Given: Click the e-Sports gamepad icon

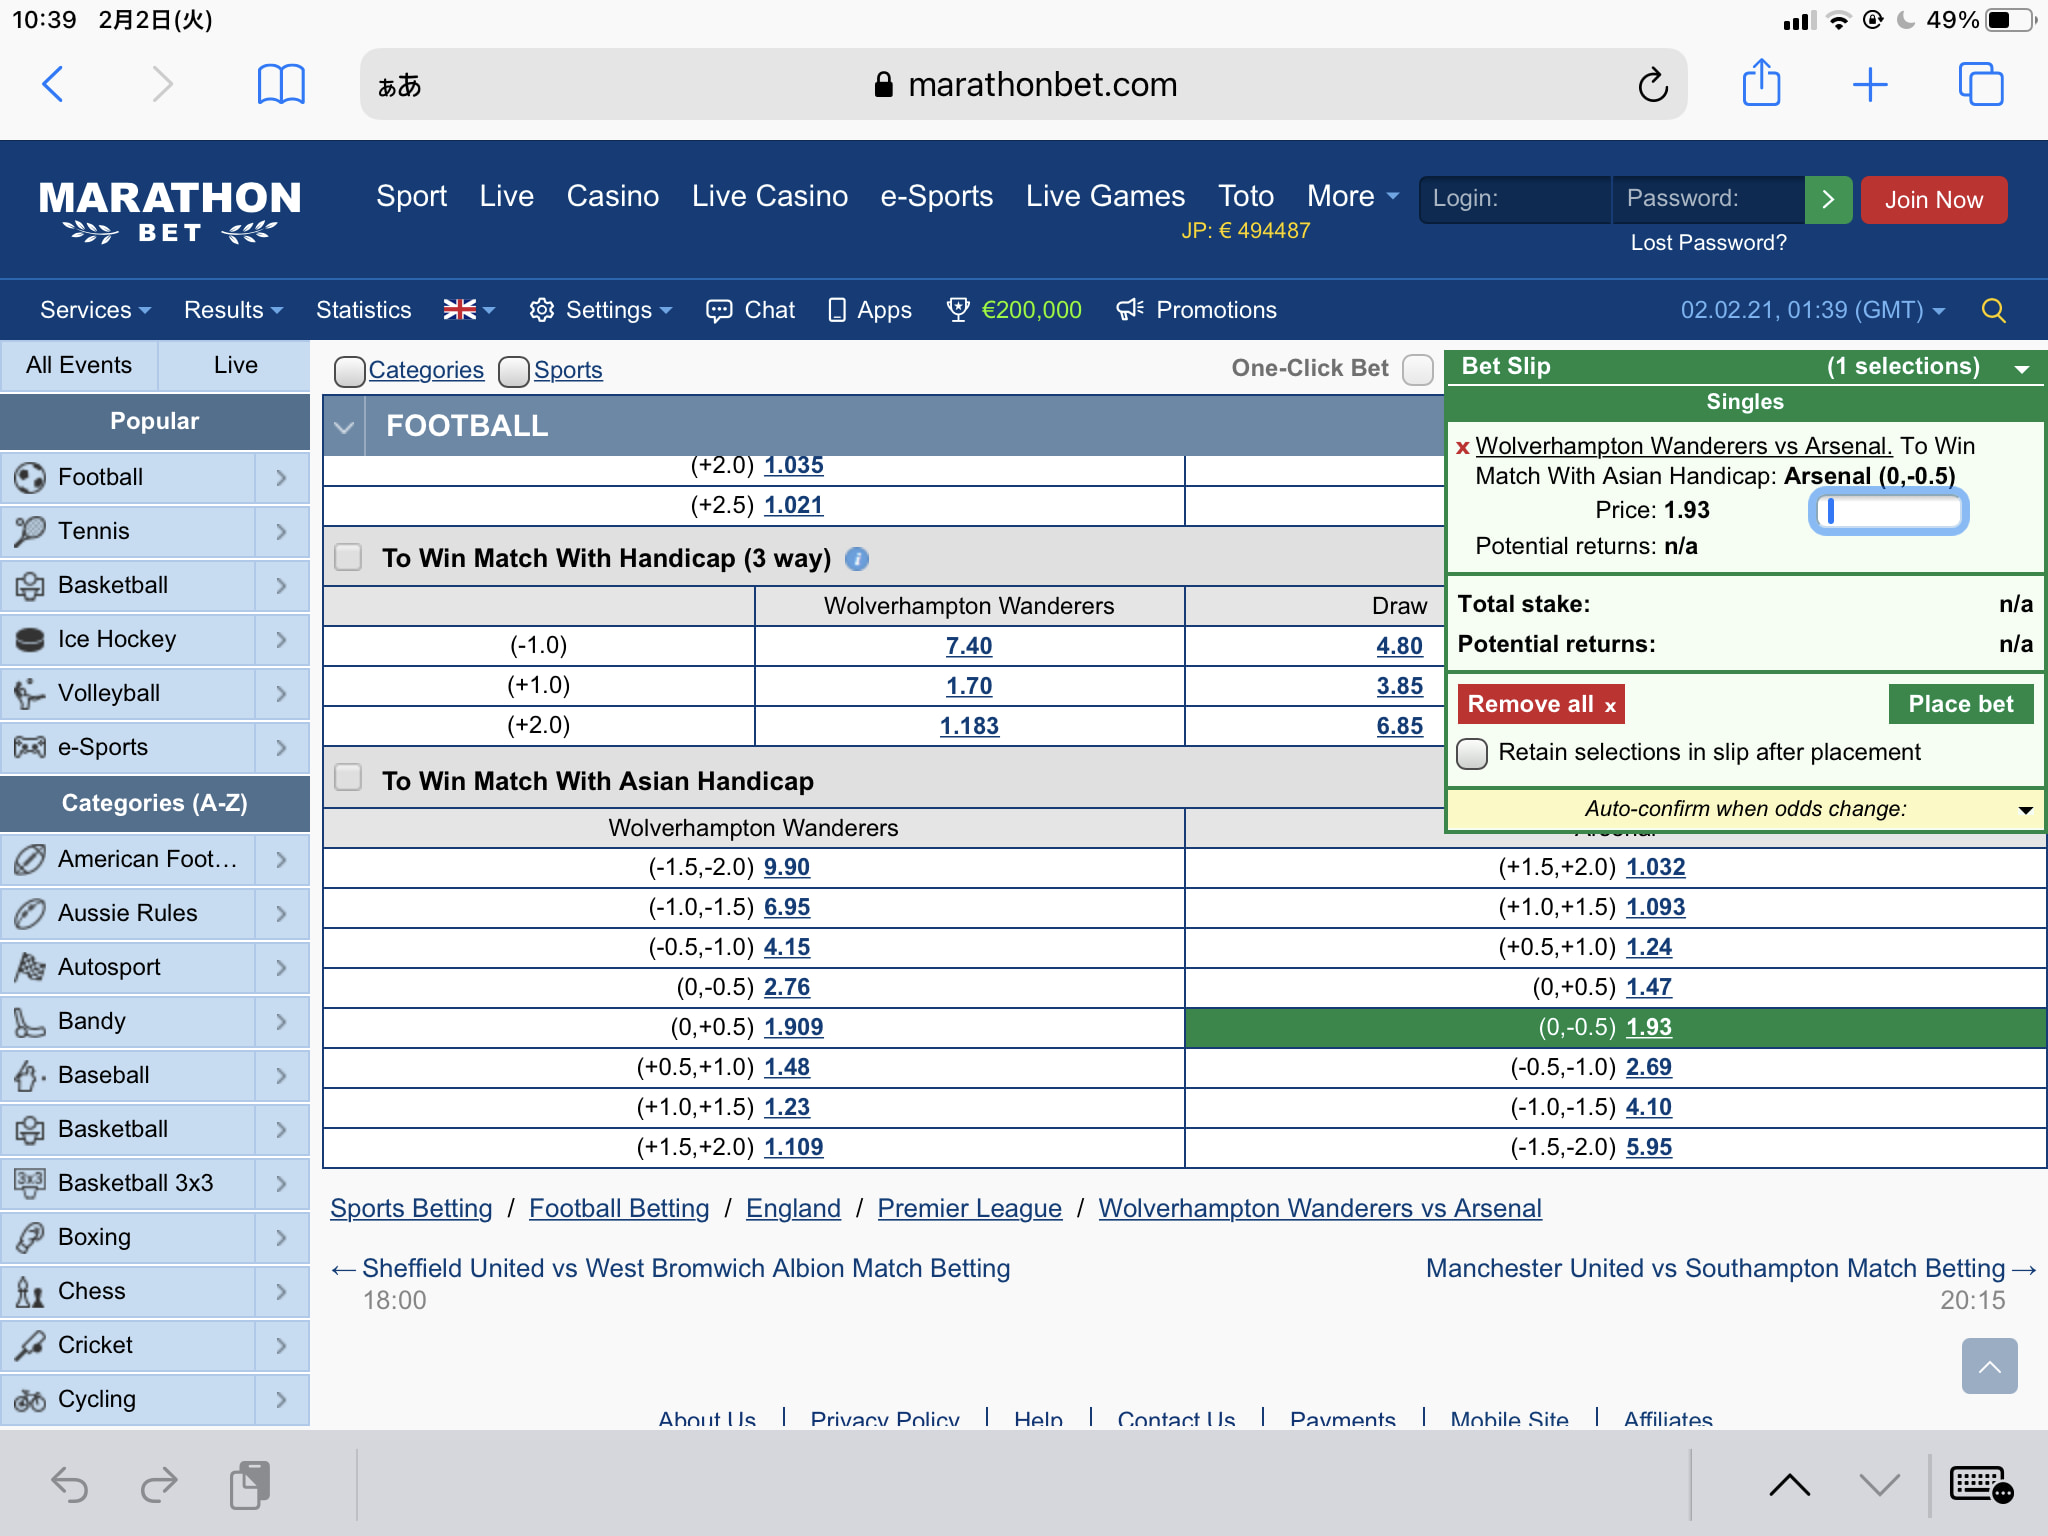Looking at the screenshot, I should click(x=30, y=748).
